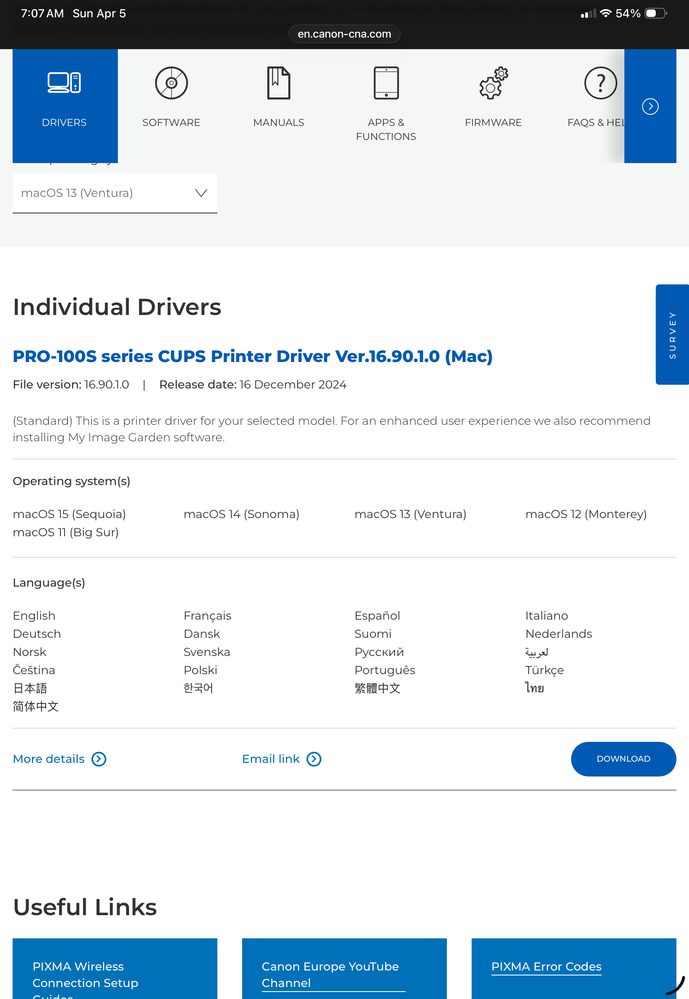Click arrow icon beside Email link
Viewport: 689px width, 999px height.
click(314, 759)
